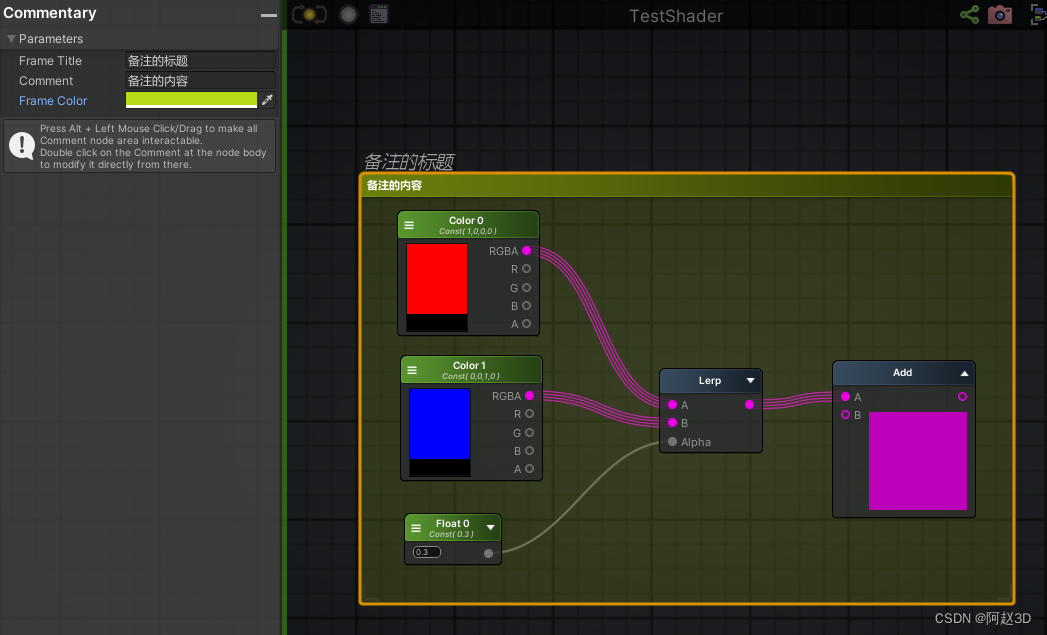1047x635 pixels.
Task: Click the Color 1 B output port
Action: pos(530,450)
